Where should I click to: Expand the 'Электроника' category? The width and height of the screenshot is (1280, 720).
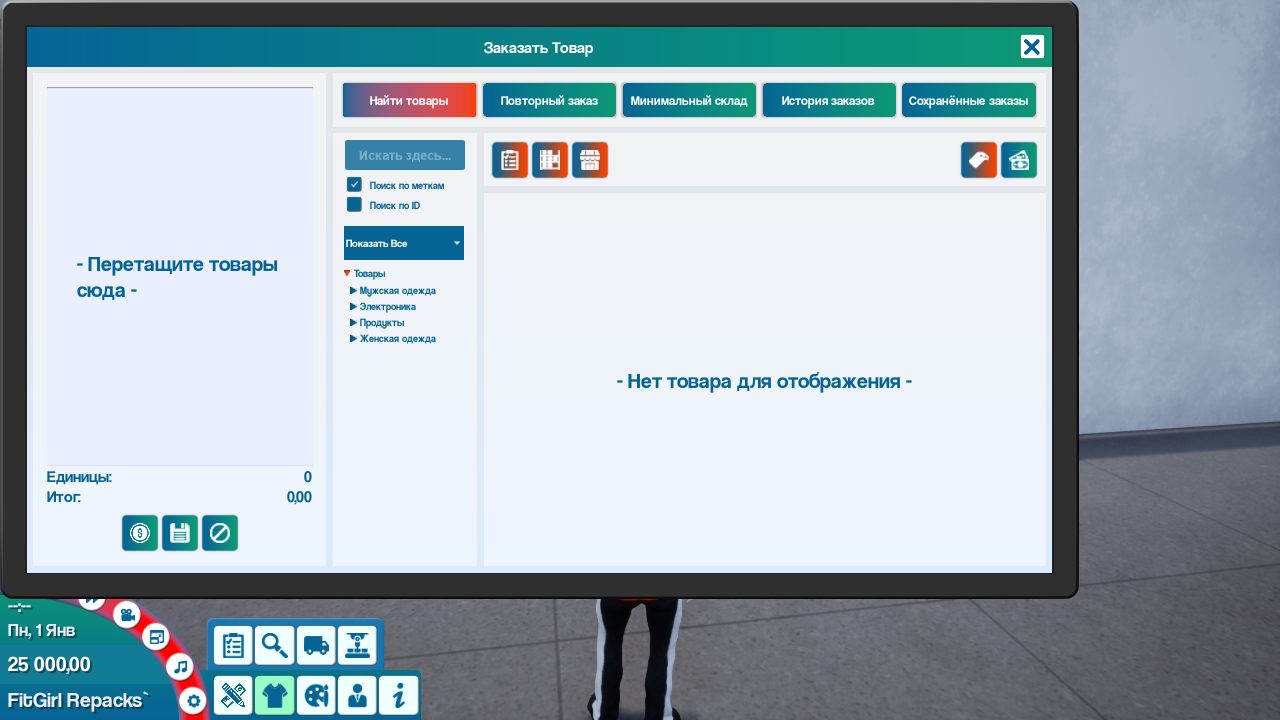click(x=354, y=307)
